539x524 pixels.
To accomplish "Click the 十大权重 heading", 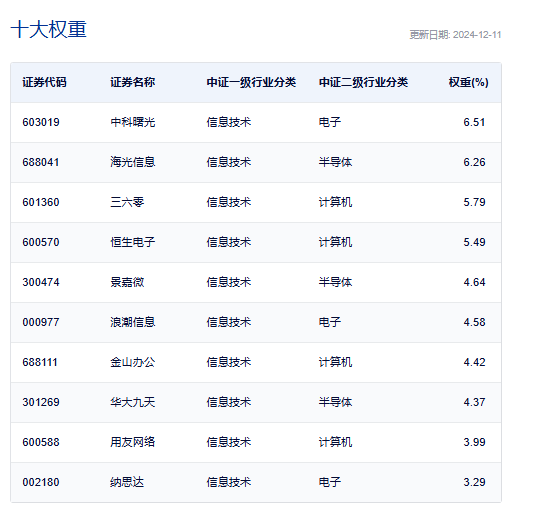I will pos(48,30).
